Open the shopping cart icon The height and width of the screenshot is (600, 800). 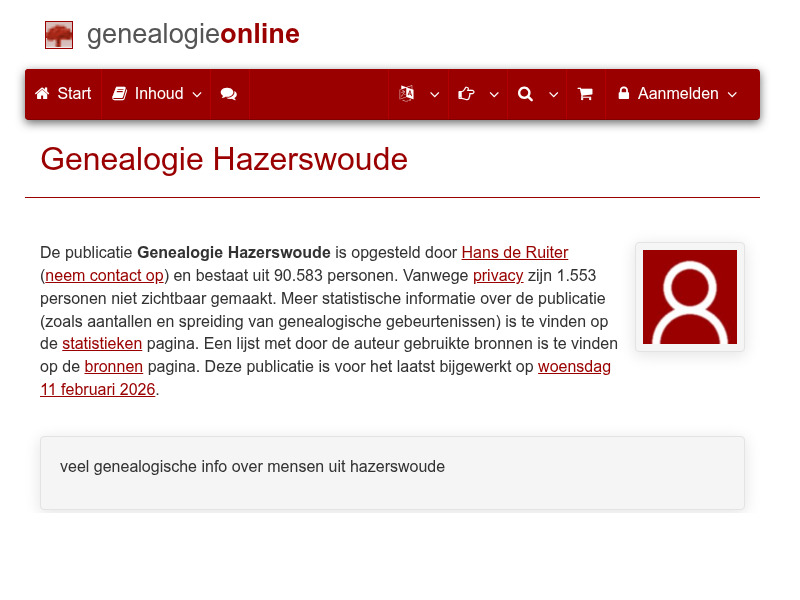point(585,94)
